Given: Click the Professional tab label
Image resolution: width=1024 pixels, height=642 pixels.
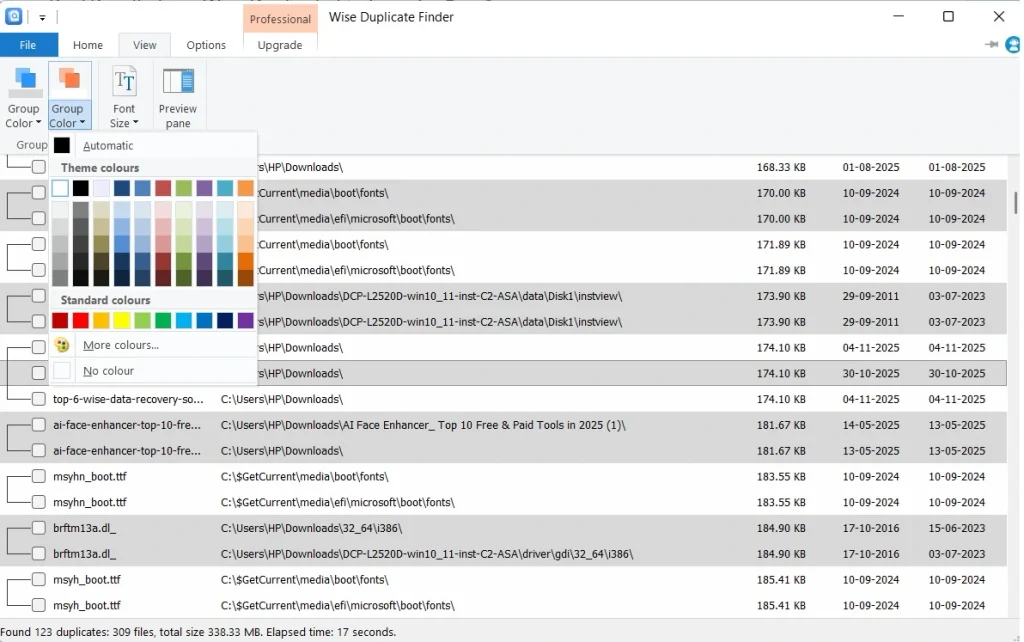Looking at the screenshot, I should [280, 19].
